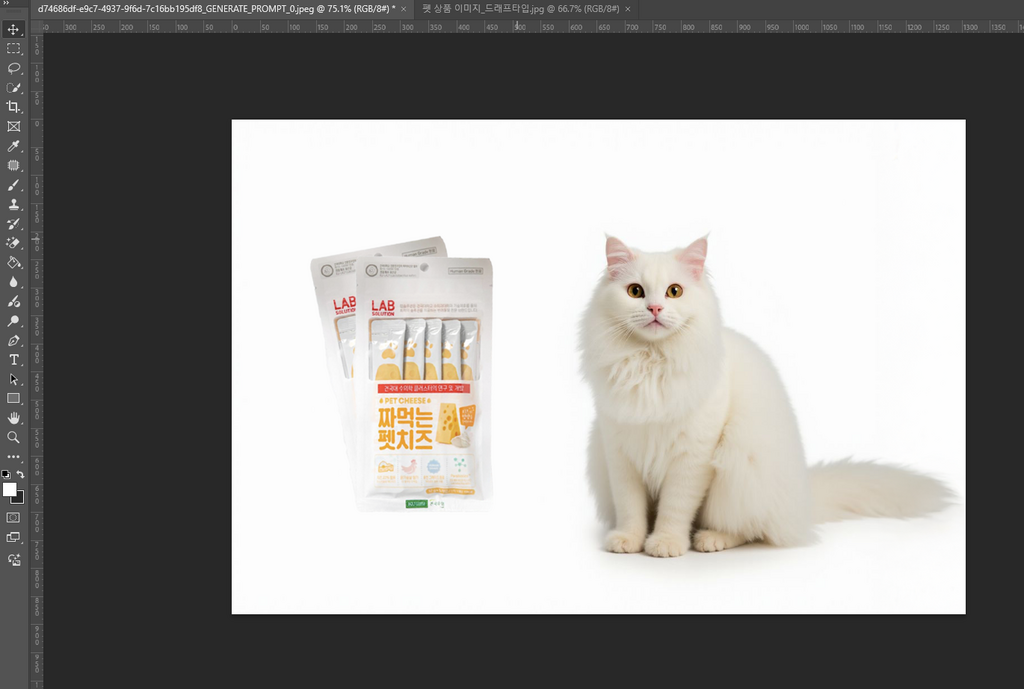The width and height of the screenshot is (1024, 689).
Task: Expand the toolbar with double-arrow
Action: click(7, 4)
